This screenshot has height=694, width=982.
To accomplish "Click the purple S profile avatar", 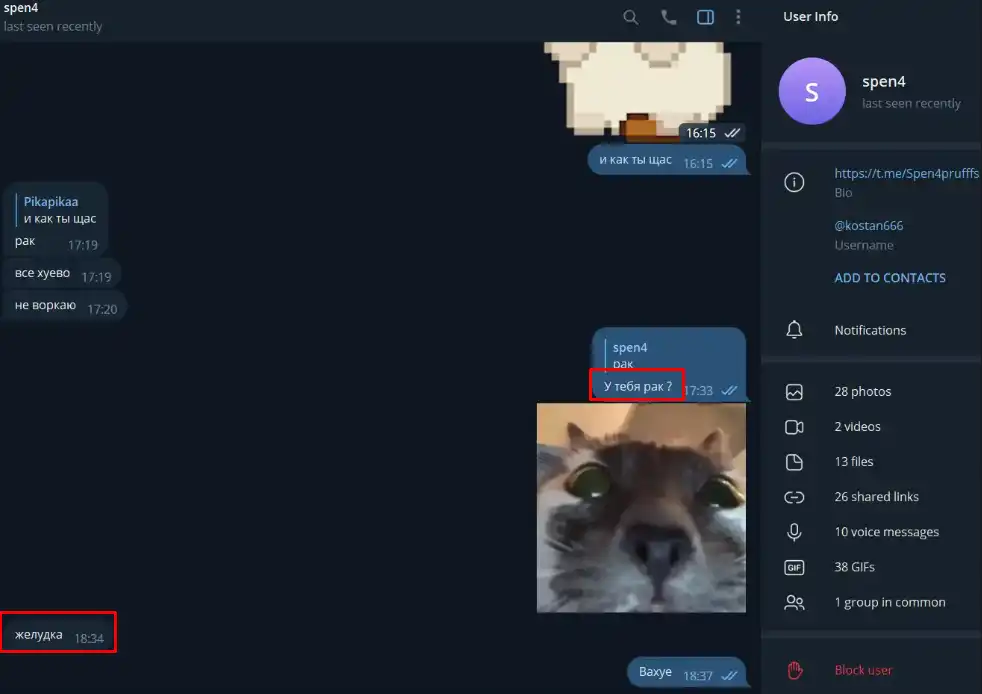I will click(x=812, y=91).
